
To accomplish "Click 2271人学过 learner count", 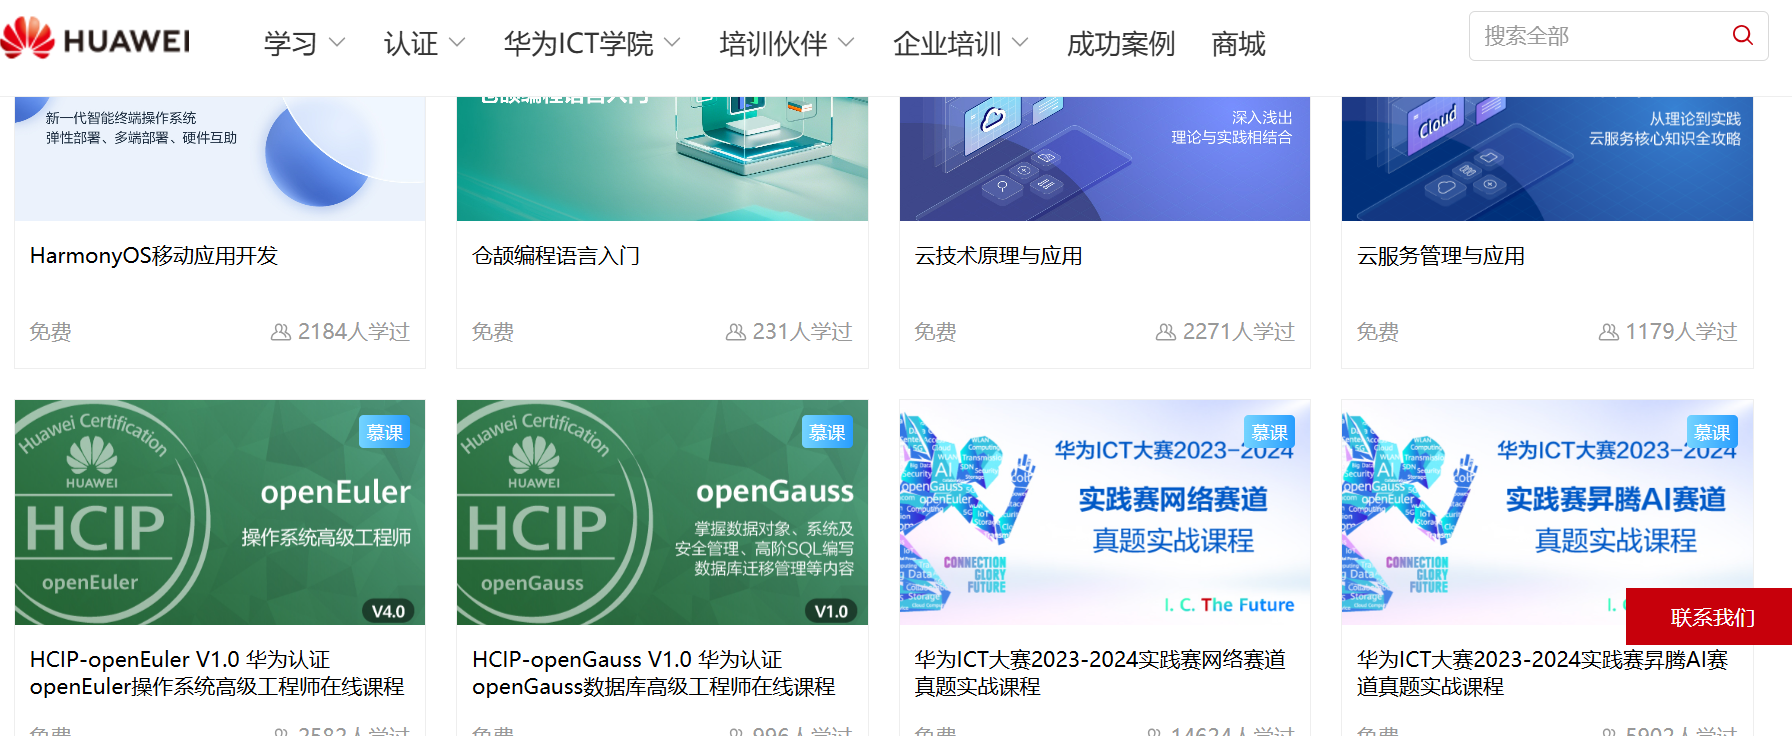I will (x=1239, y=332).
